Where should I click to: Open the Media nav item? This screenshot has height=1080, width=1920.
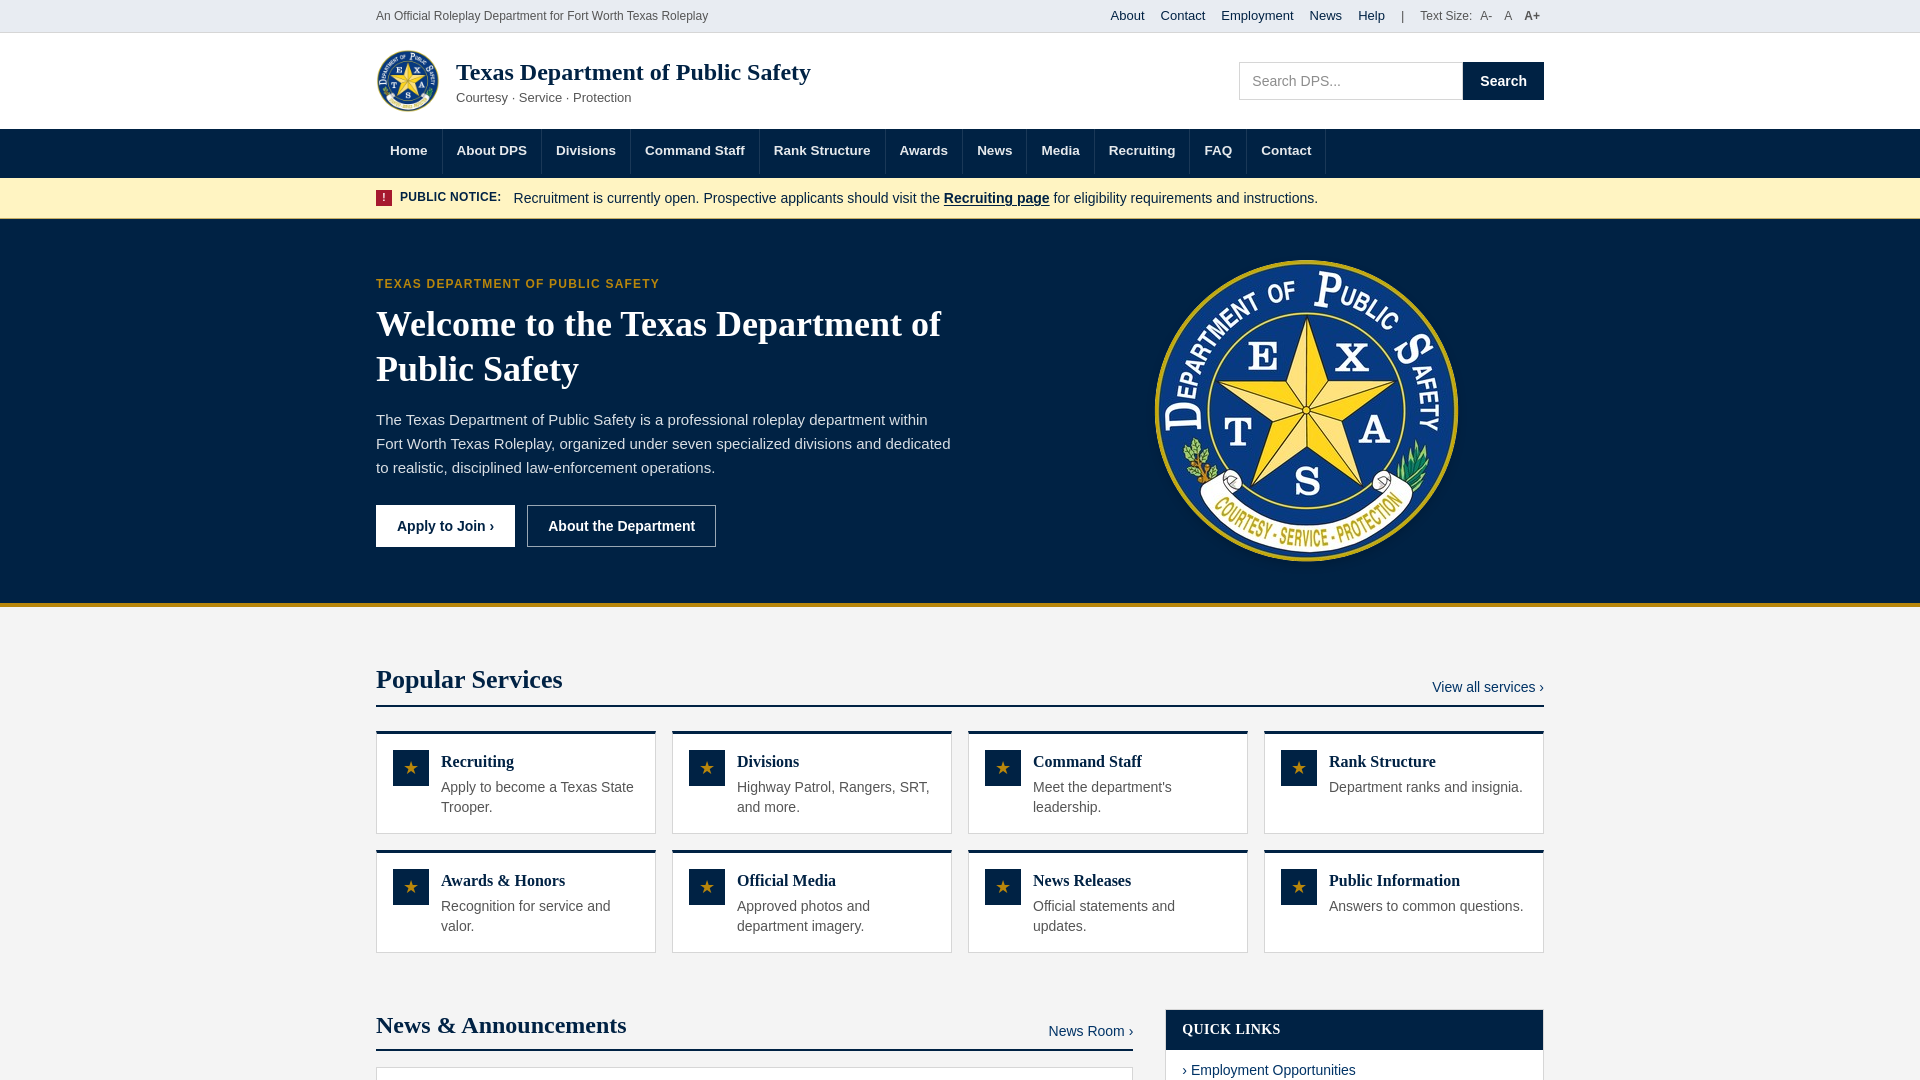pos(1060,151)
